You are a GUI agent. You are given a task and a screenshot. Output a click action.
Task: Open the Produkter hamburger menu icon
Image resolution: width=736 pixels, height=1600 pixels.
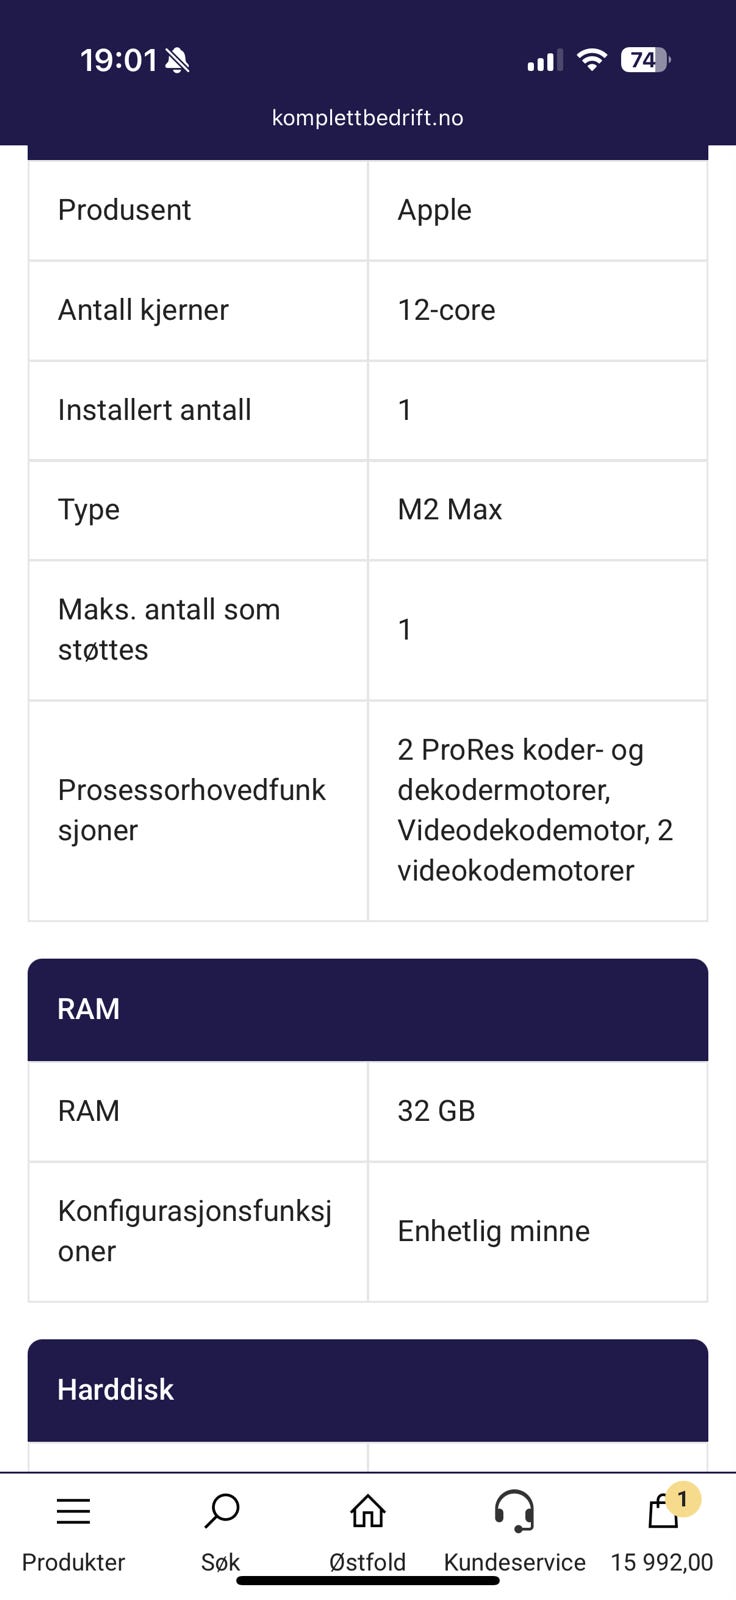point(73,1511)
